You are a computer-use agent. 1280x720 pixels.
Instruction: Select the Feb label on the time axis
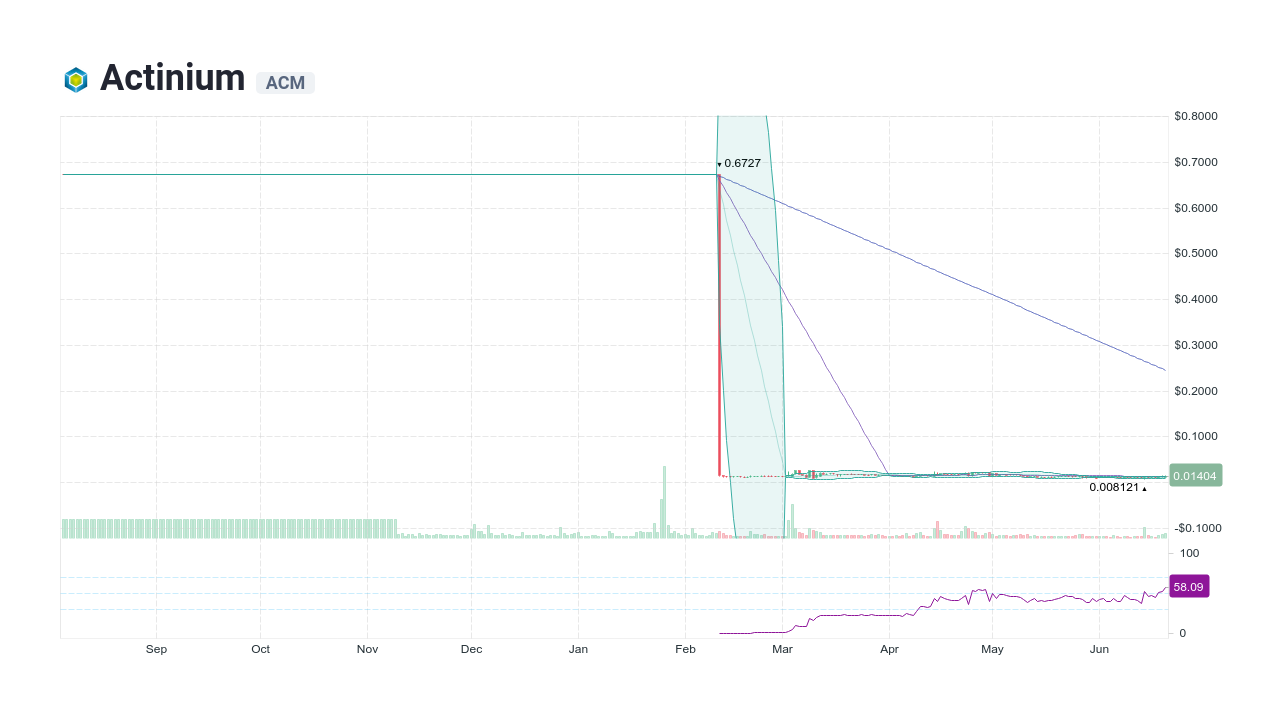pyautogui.click(x=685, y=649)
